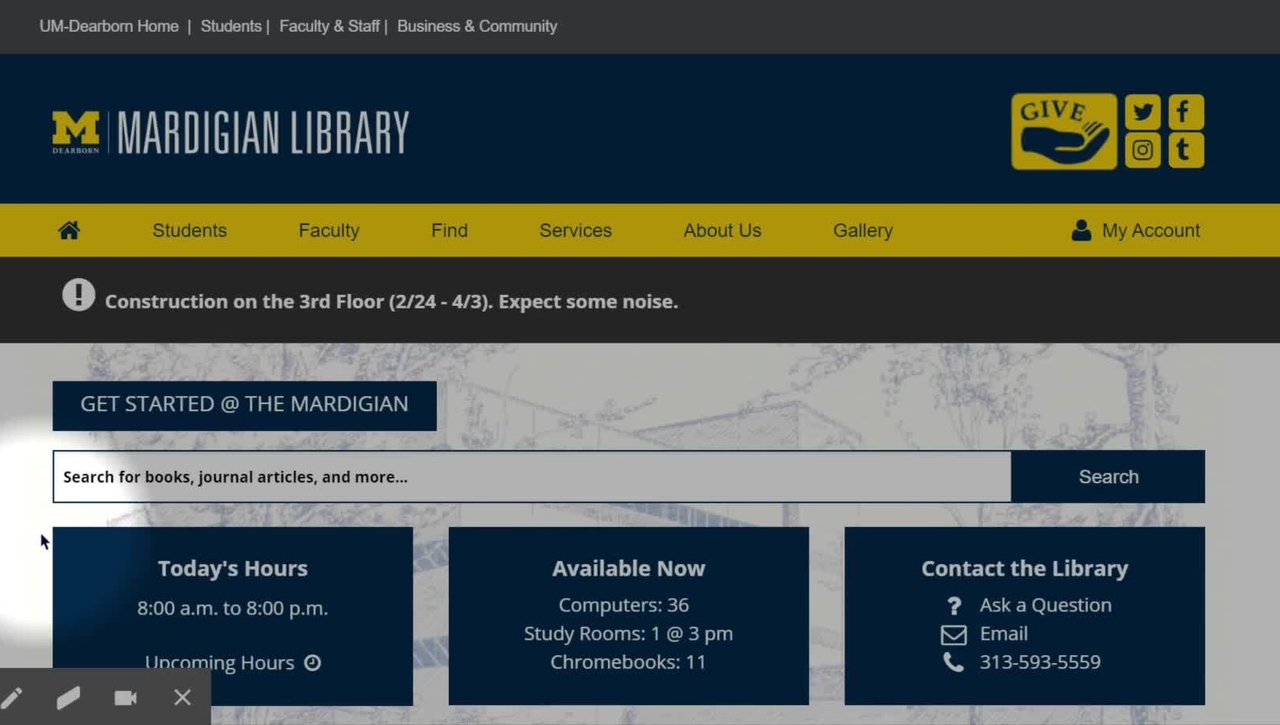The image size is (1280, 725).
Task: Focus the books and articles search field
Action: click(x=532, y=477)
